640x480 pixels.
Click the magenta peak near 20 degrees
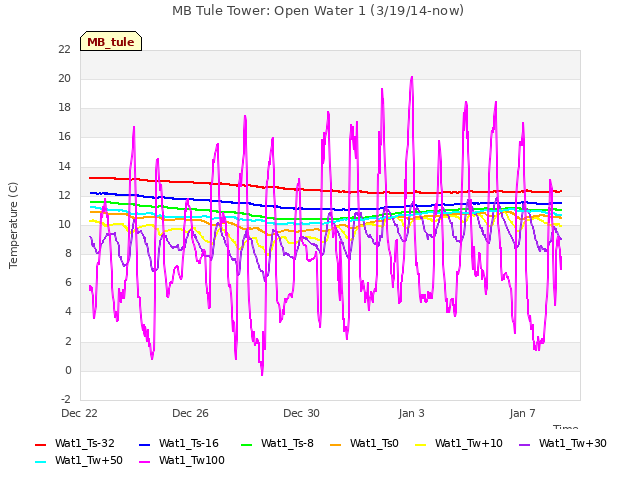(411, 77)
